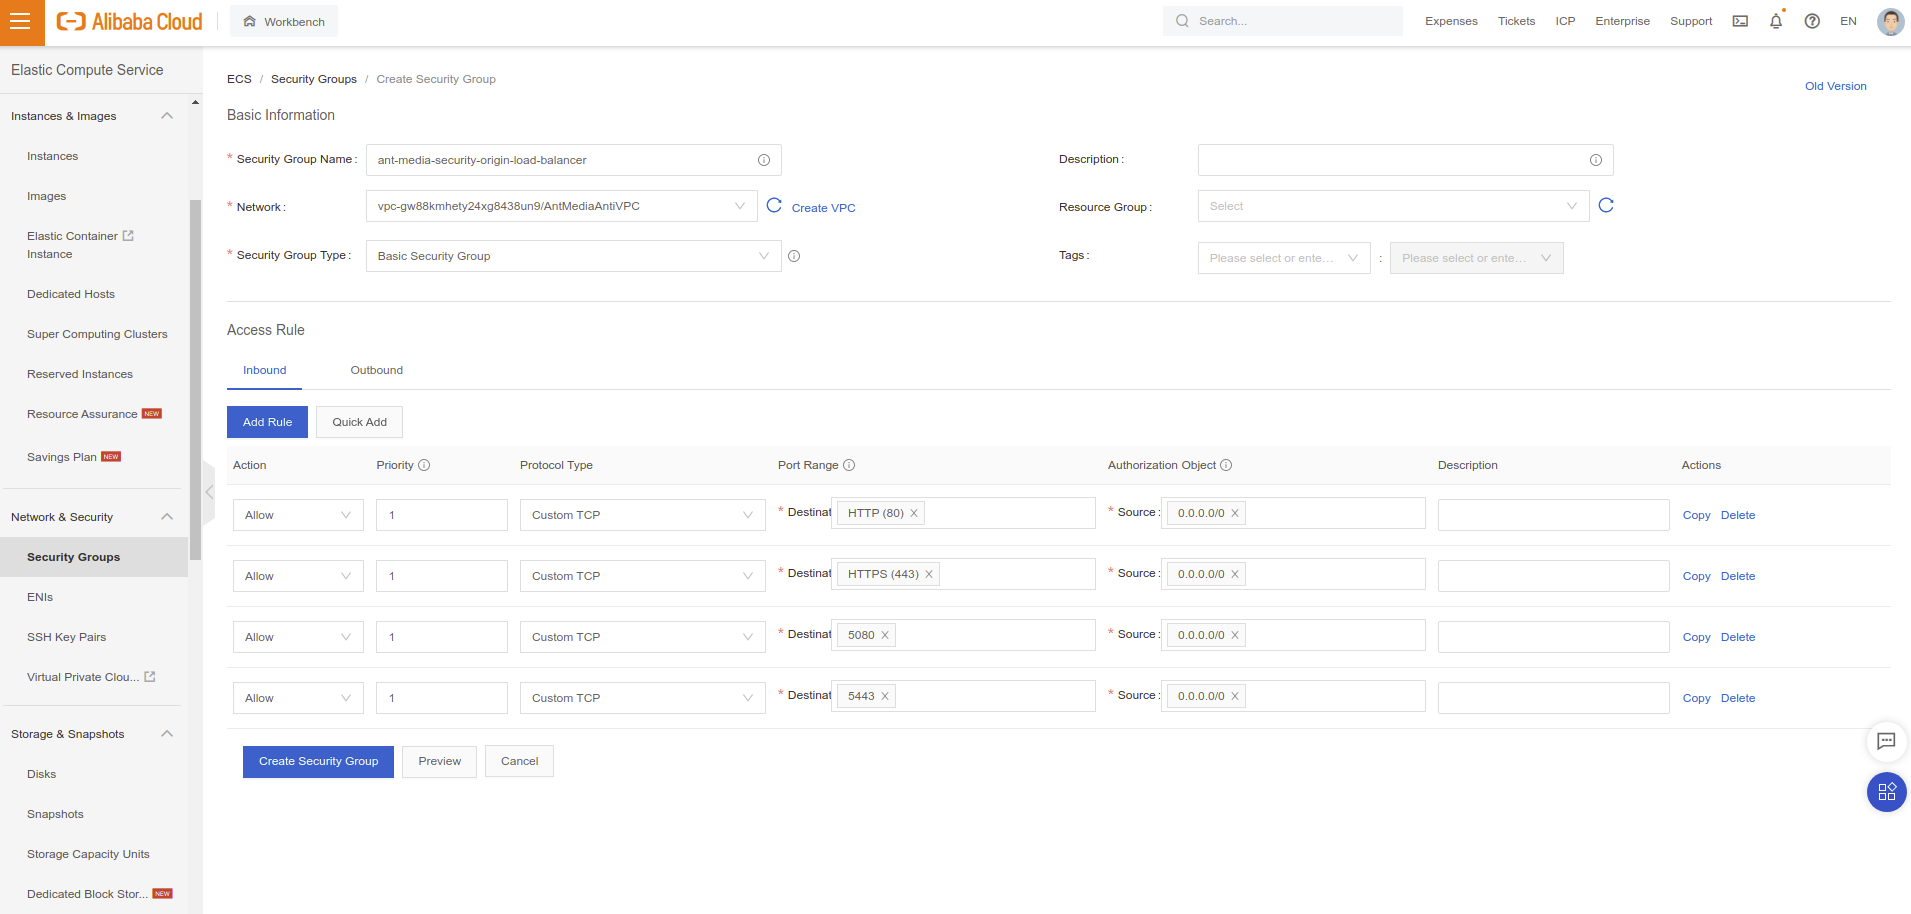The height and width of the screenshot is (914, 1911).
Task: Click the Cancel button
Action: (519, 761)
